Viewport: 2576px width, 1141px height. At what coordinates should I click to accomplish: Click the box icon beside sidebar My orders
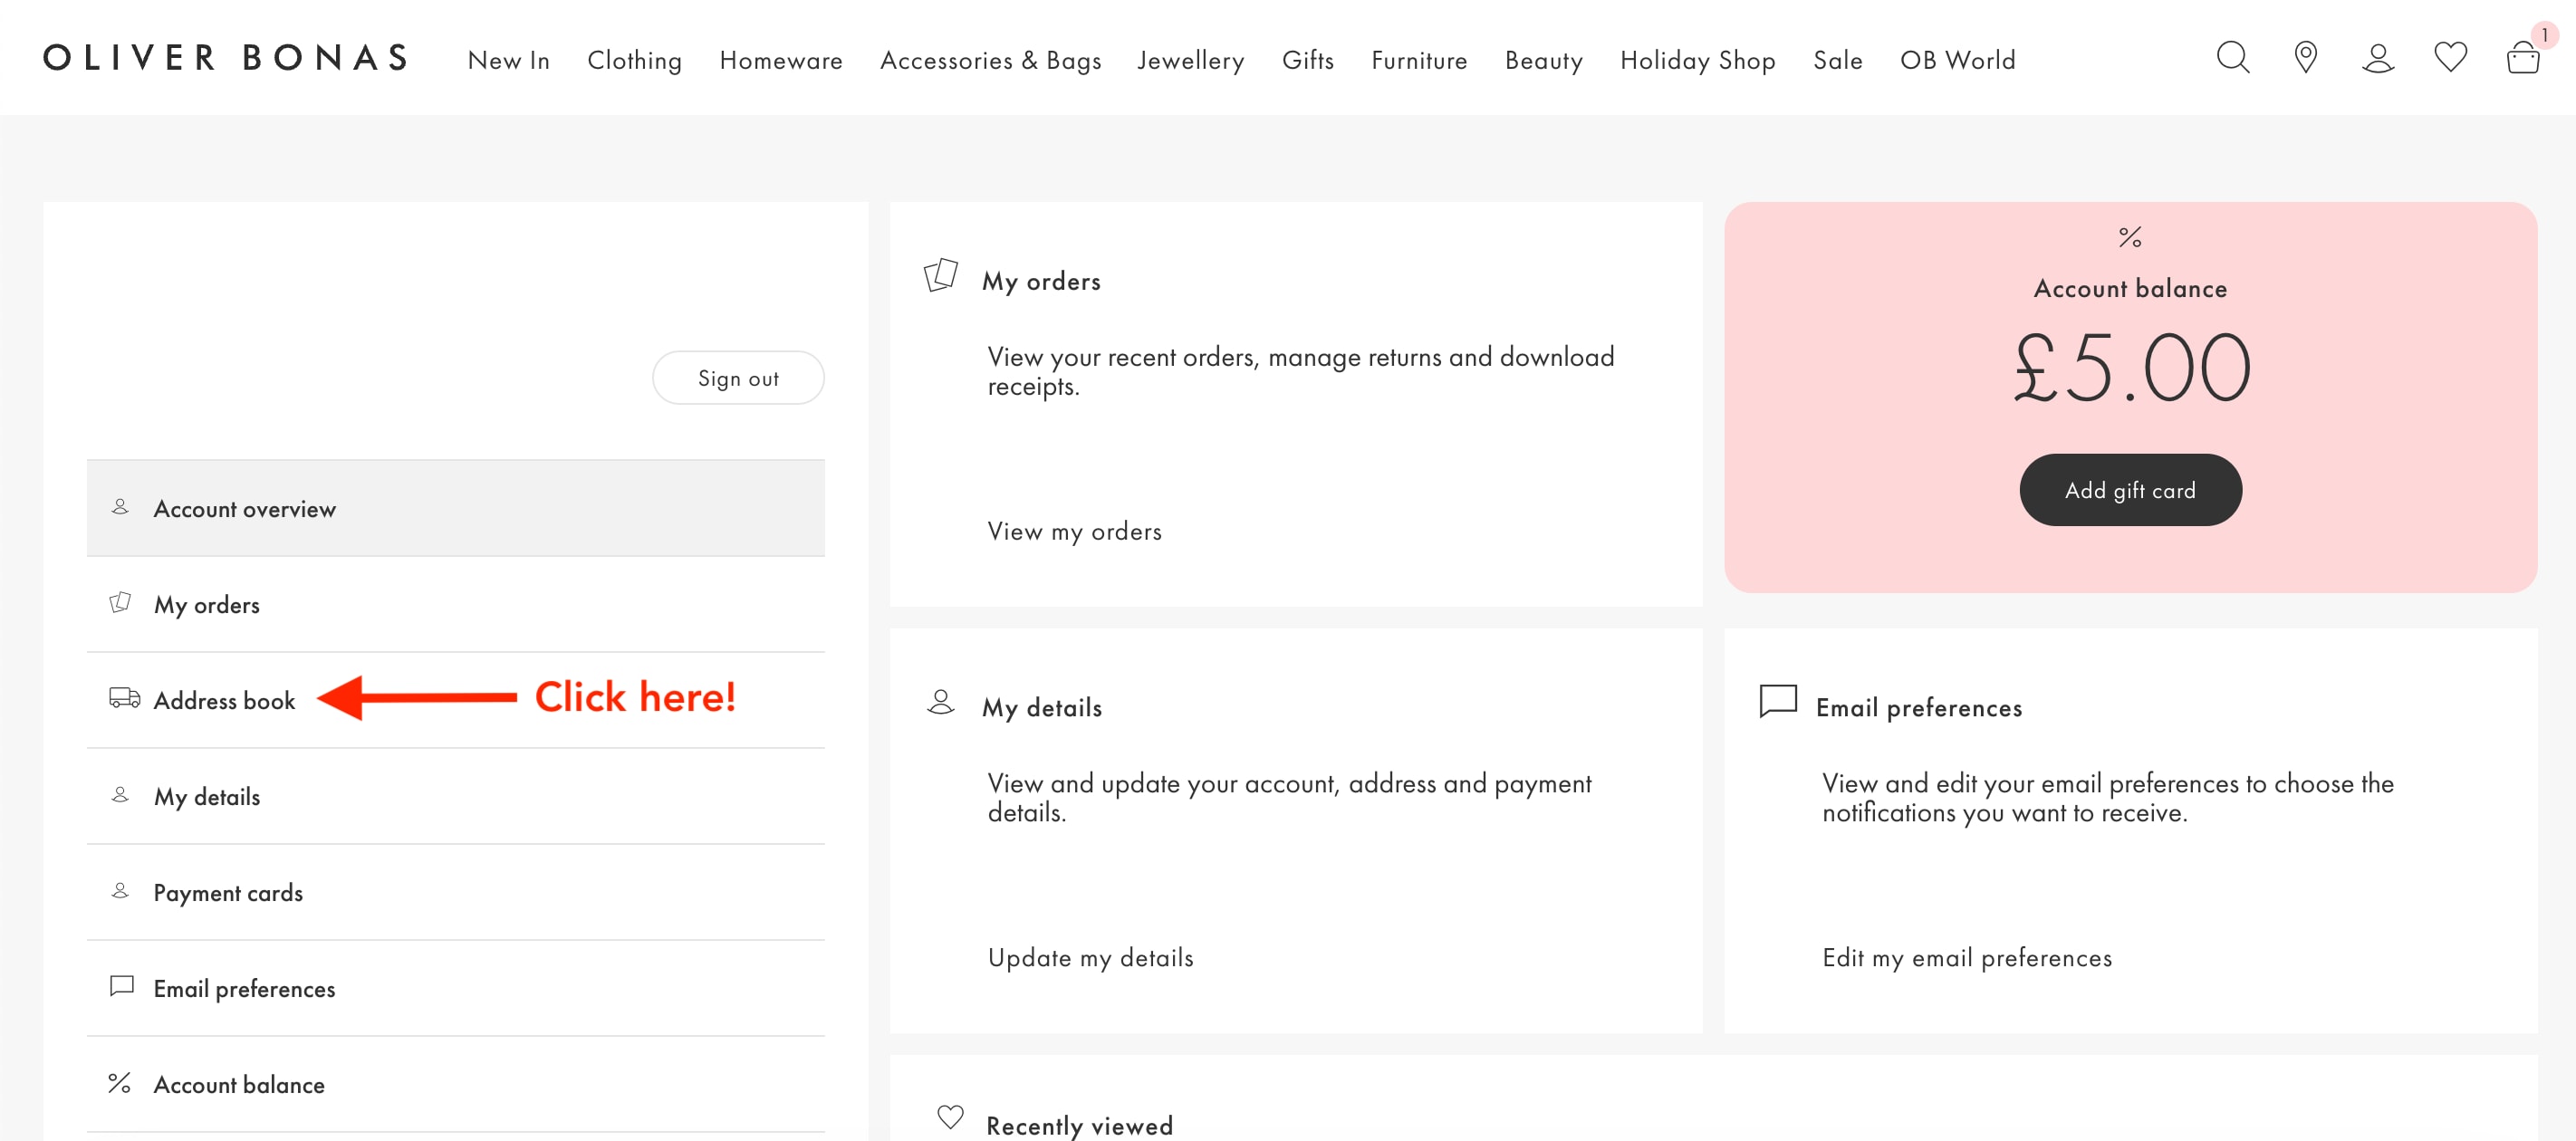pyautogui.click(x=120, y=602)
